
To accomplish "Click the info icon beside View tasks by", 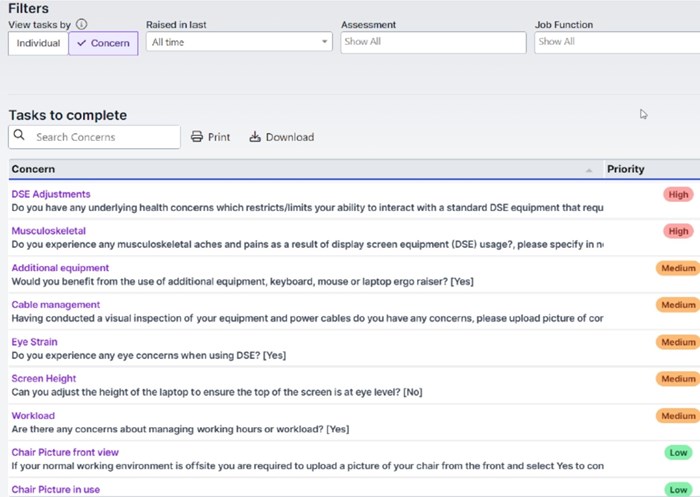I will coord(81,24).
